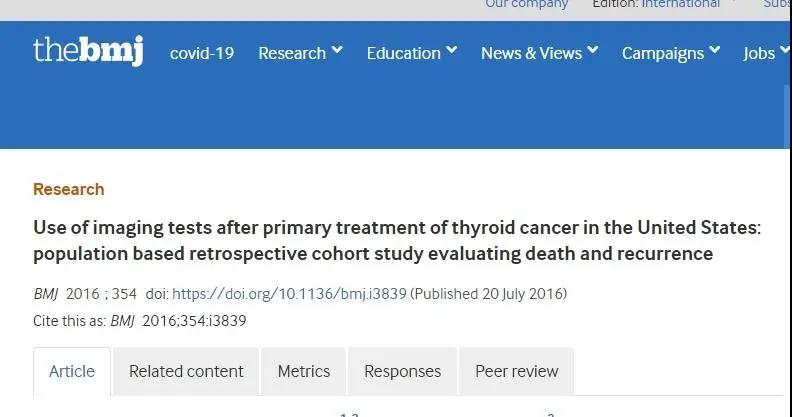Change the International edition link
792x417 pixels.
point(681,4)
